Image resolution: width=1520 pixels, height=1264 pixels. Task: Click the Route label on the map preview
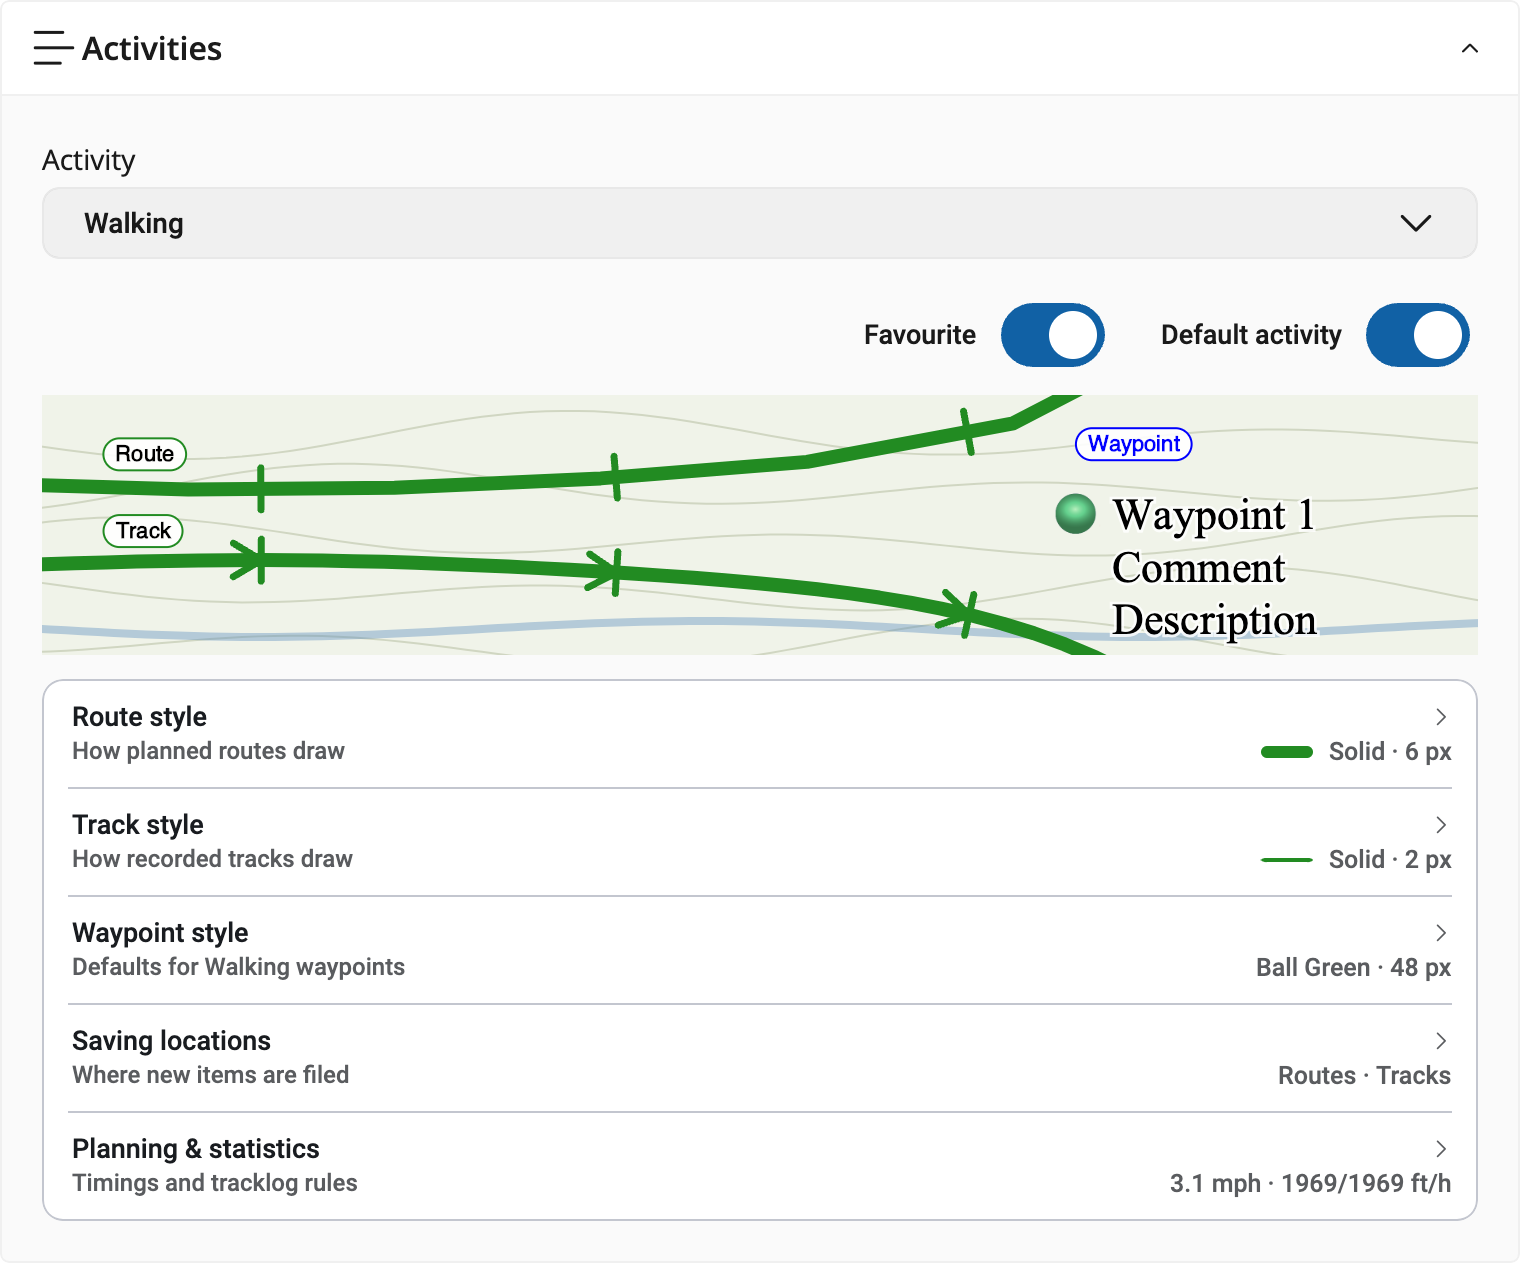[145, 454]
